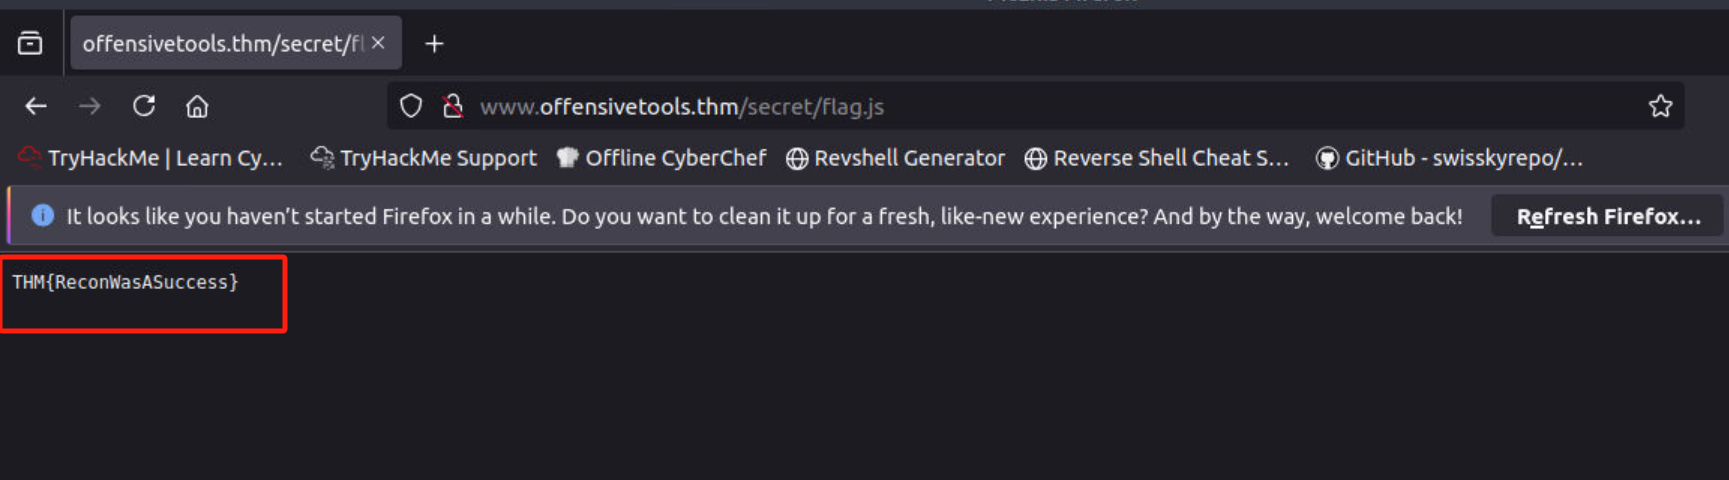Select the offensivetools.thm/secret tab

pyautogui.click(x=221, y=44)
